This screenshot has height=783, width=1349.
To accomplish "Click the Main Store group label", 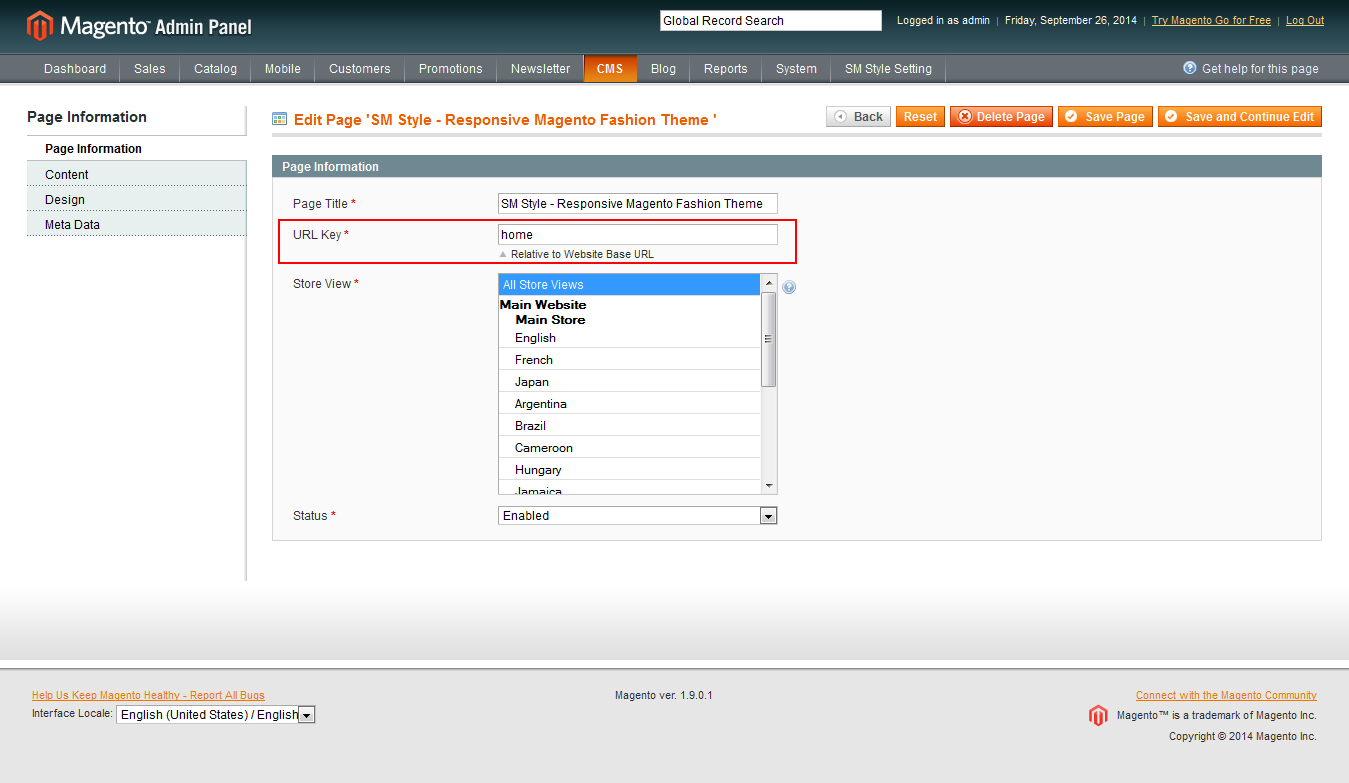I will point(550,320).
